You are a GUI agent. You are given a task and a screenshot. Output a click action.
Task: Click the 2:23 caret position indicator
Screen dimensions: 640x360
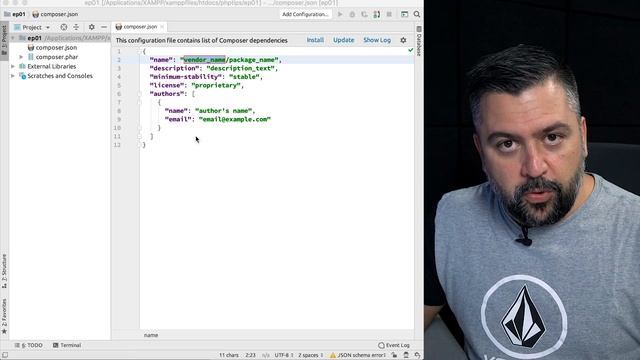pos(251,355)
